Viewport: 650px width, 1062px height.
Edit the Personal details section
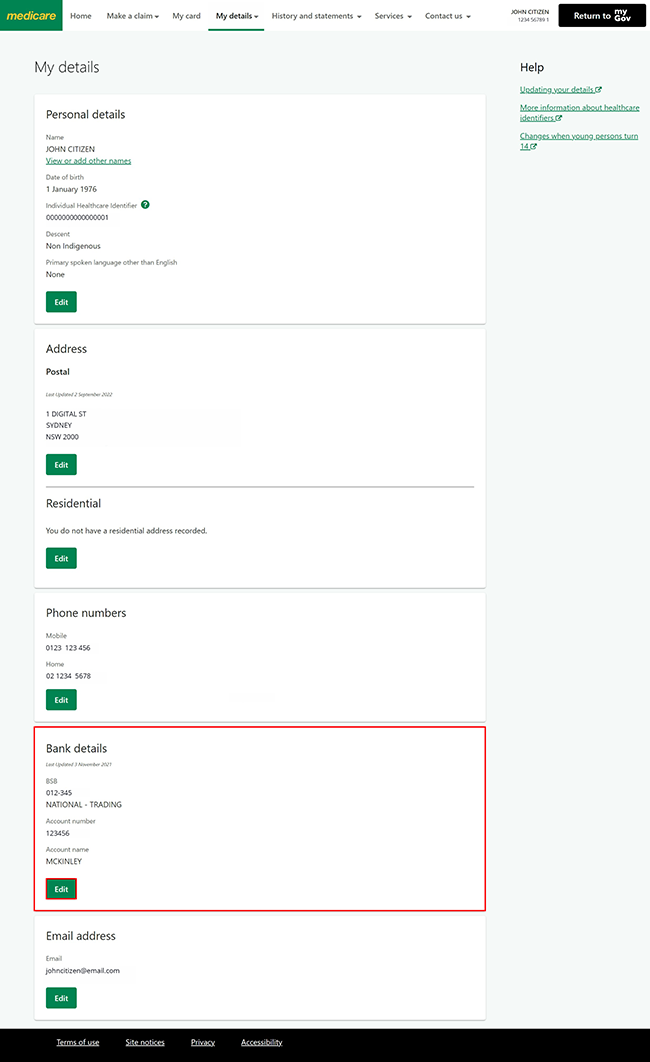coord(61,302)
